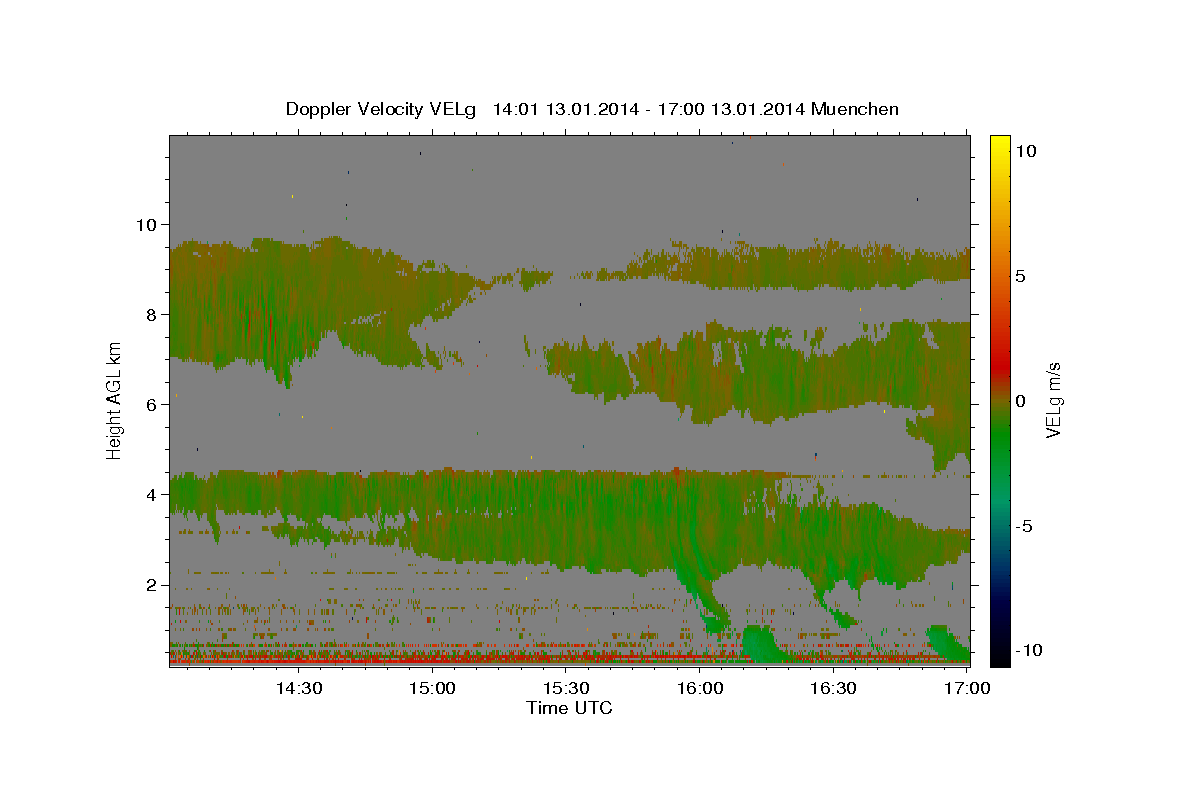This screenshot has height=800, width=1200.
Task: Click the height tick label 2
Action: pos(150,584)
